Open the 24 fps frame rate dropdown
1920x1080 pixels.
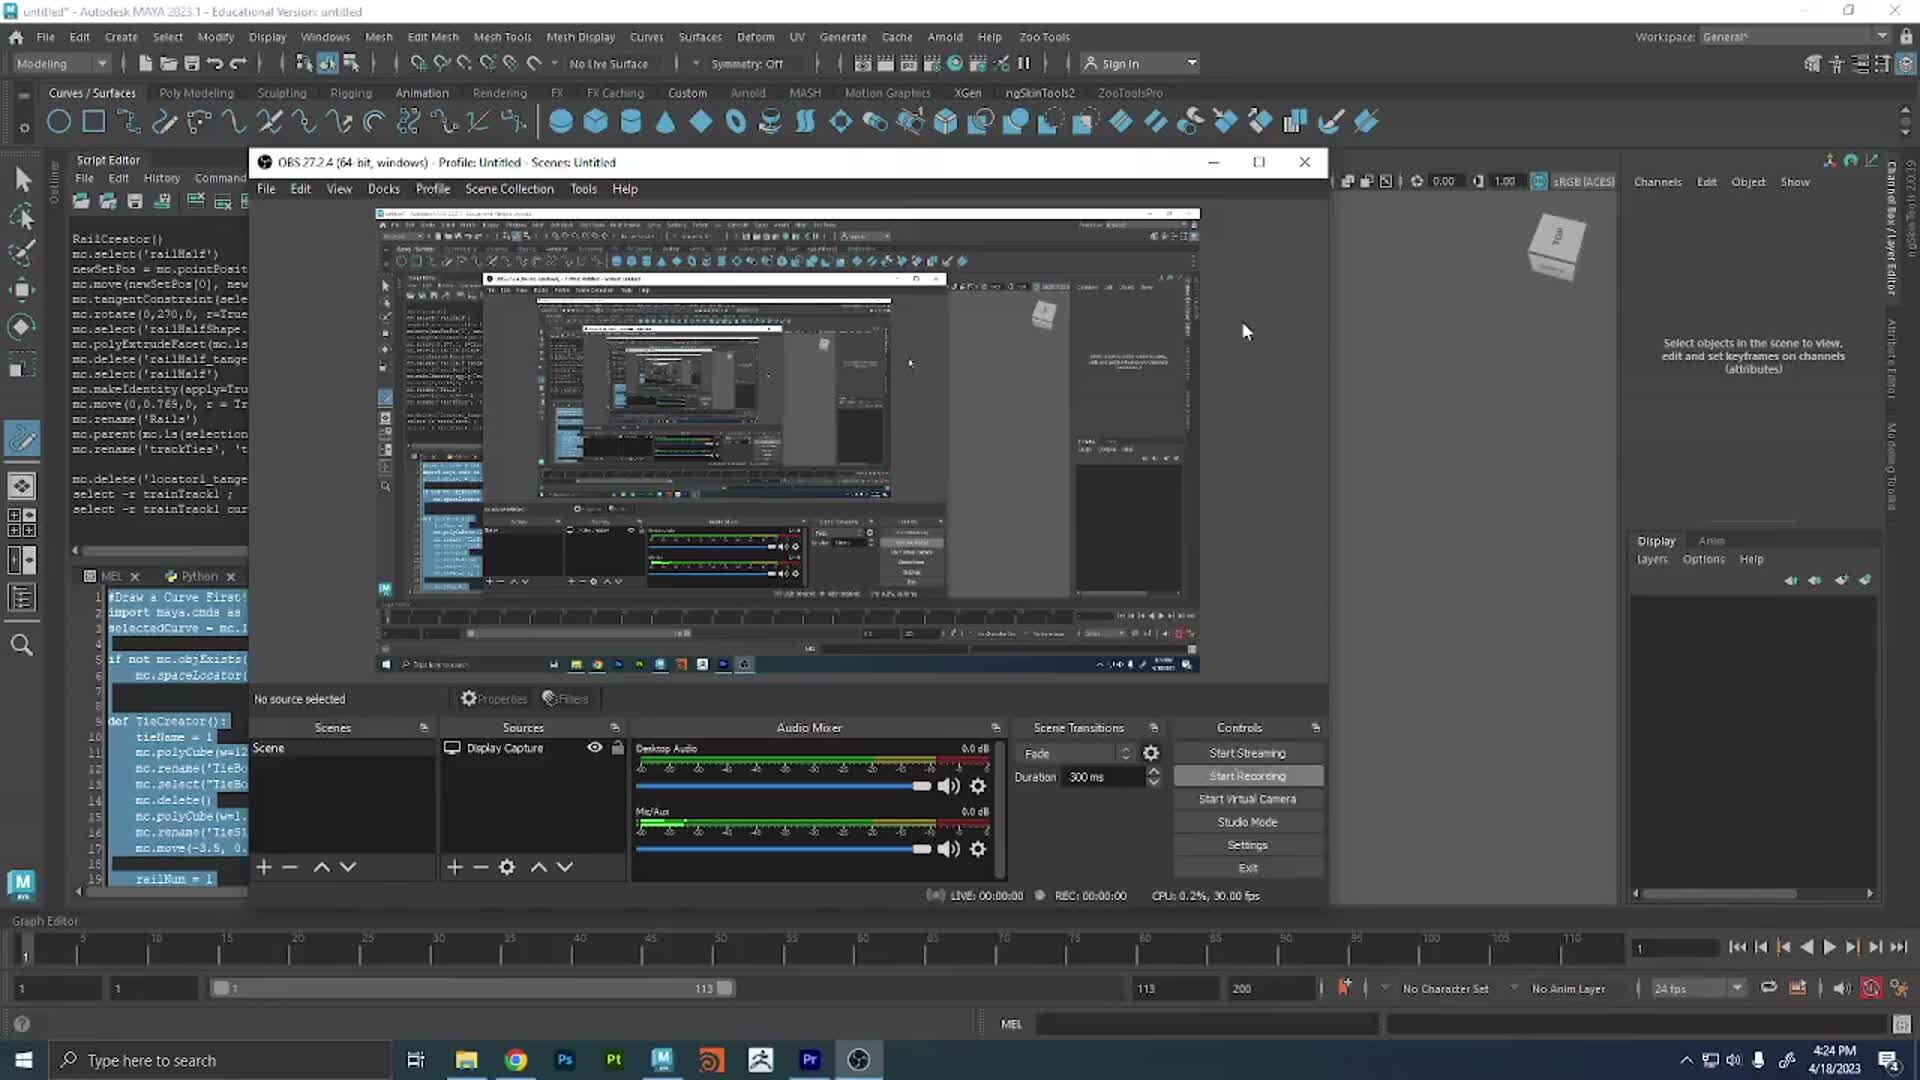[1697, 988]
